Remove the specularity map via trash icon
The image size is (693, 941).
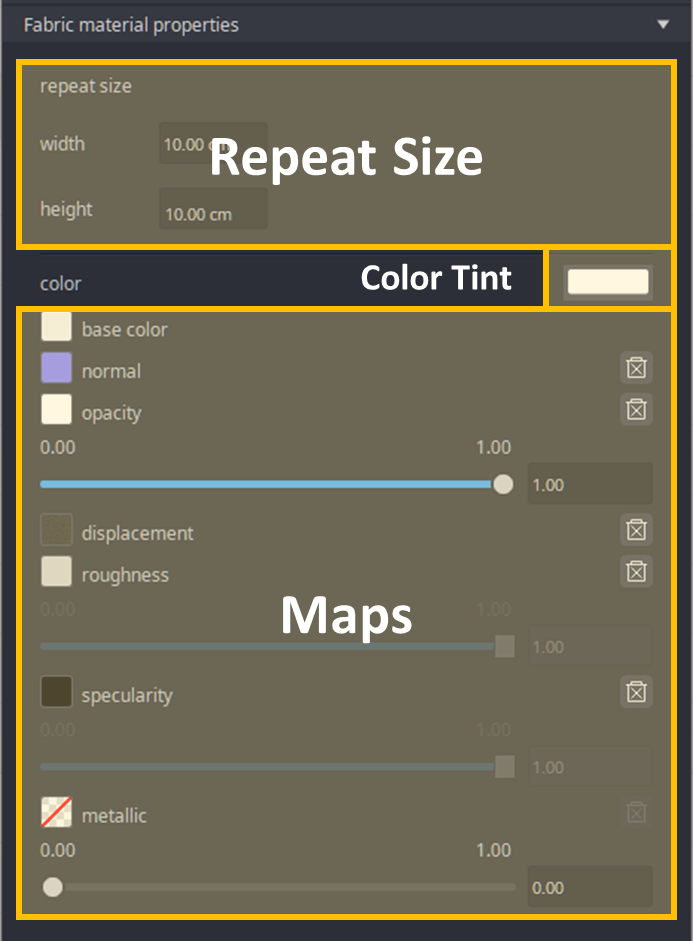[636, 691]
